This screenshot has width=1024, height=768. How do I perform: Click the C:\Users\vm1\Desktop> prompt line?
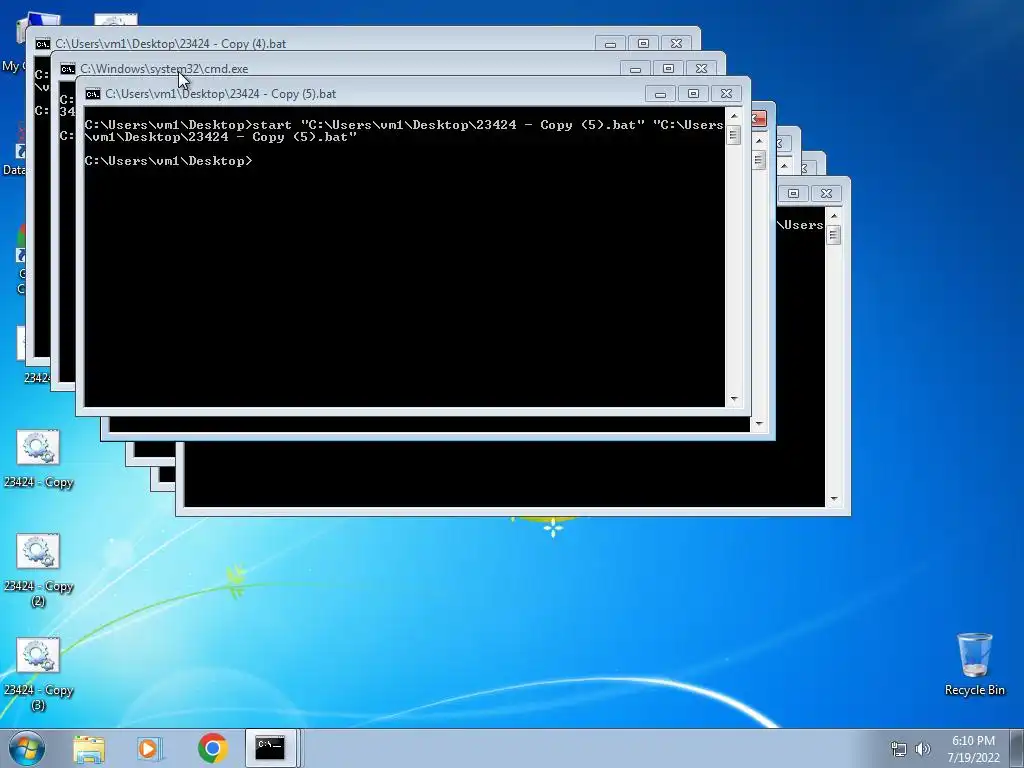(x=168, y=161)
